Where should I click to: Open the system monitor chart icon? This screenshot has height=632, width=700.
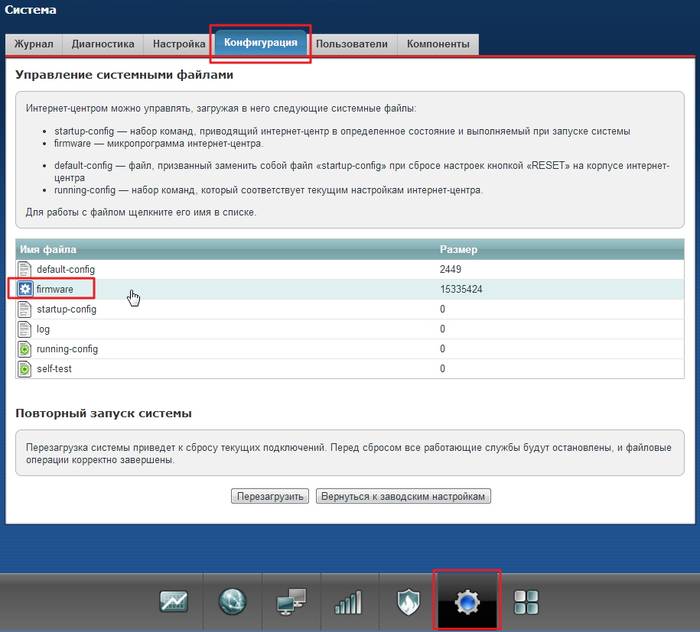(x=174, y=601)
